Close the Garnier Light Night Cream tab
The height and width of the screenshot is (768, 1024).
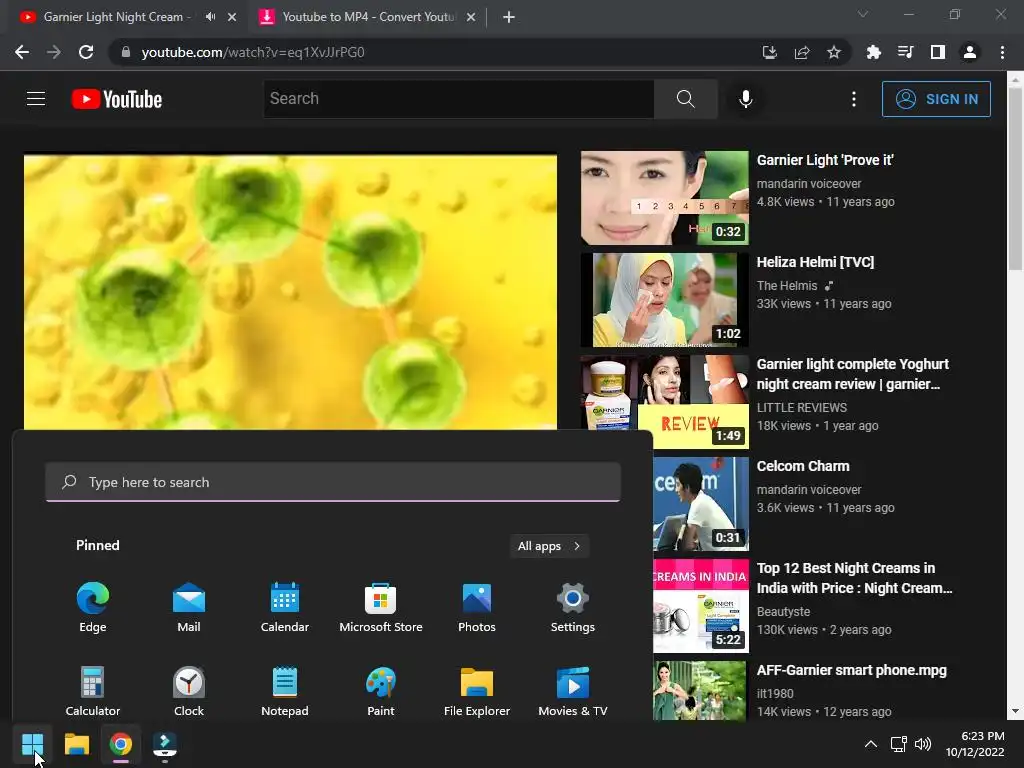(x=232, y=17)
